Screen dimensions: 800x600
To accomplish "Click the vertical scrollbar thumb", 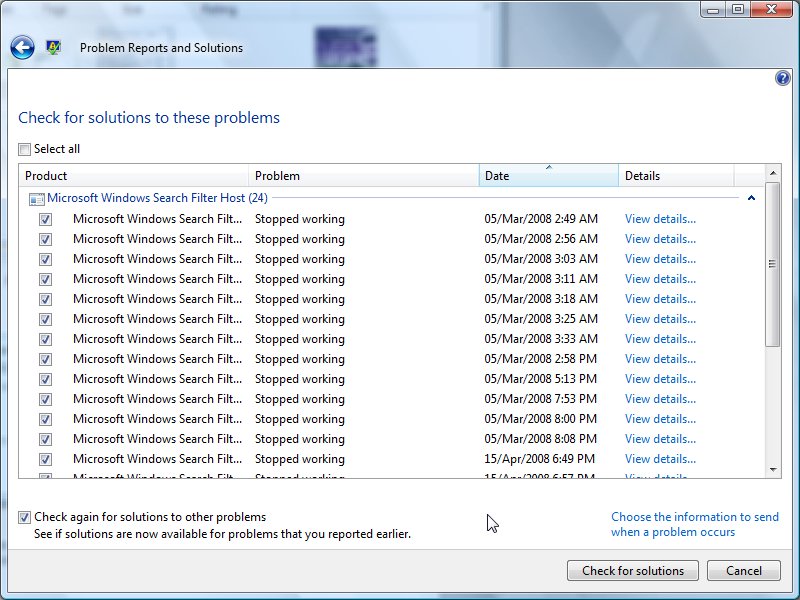I will tap(772, 264).
